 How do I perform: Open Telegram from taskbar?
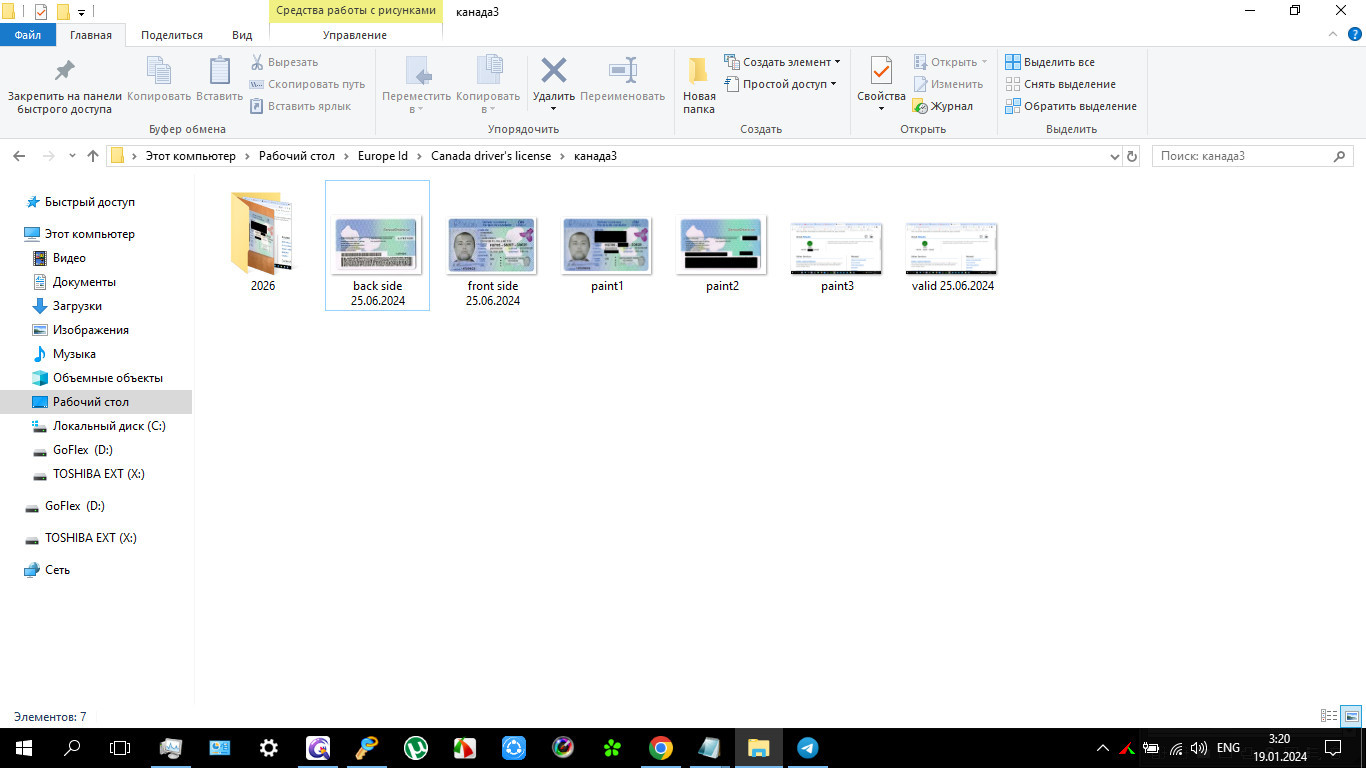pos(807,748)
